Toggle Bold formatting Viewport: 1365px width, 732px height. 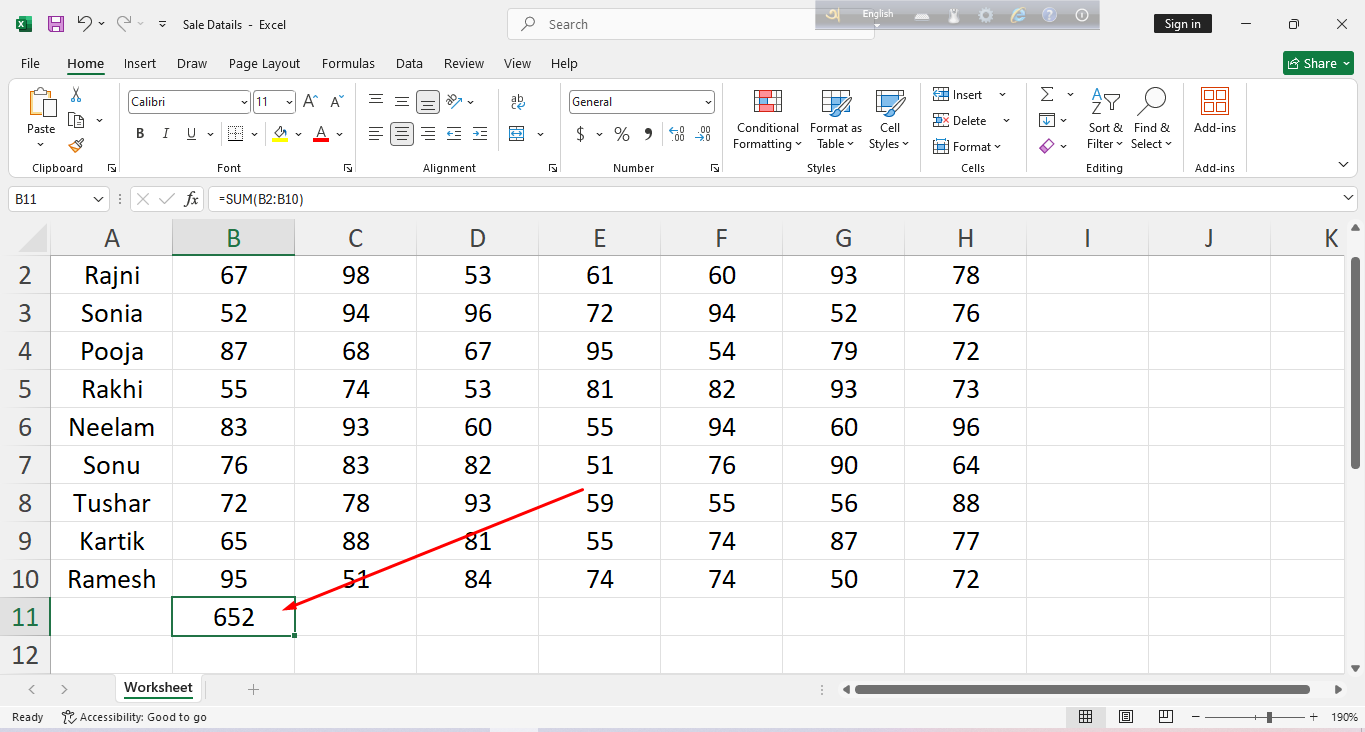point(140,134)
